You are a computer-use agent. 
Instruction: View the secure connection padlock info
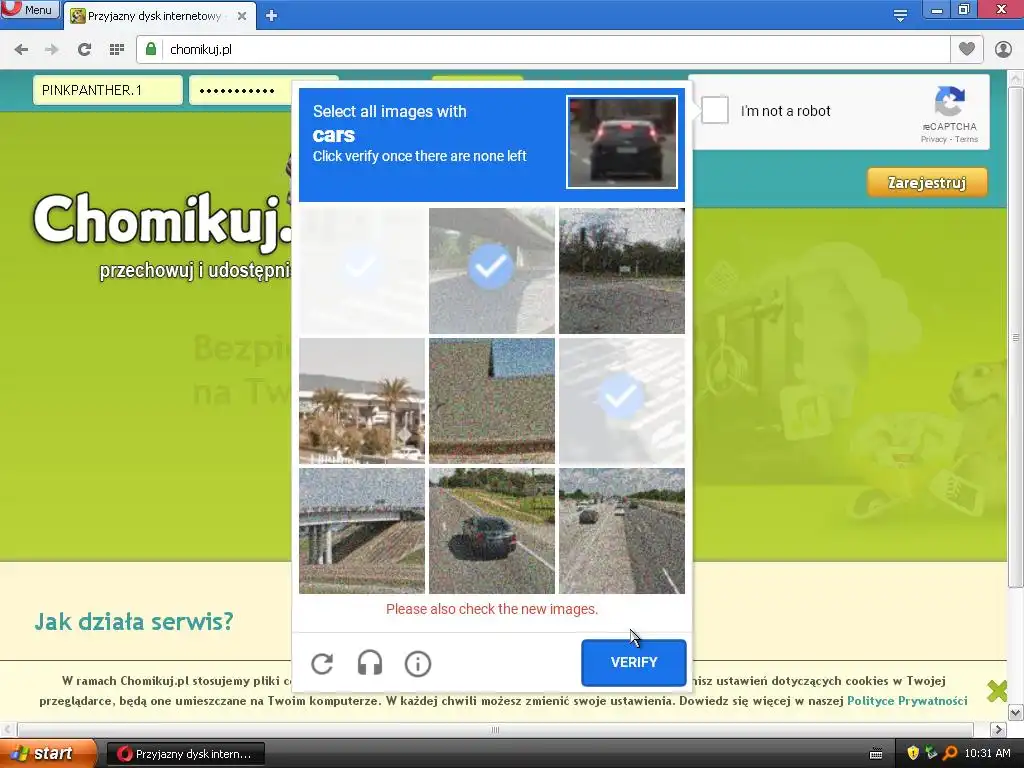click(x=151, y=50)
